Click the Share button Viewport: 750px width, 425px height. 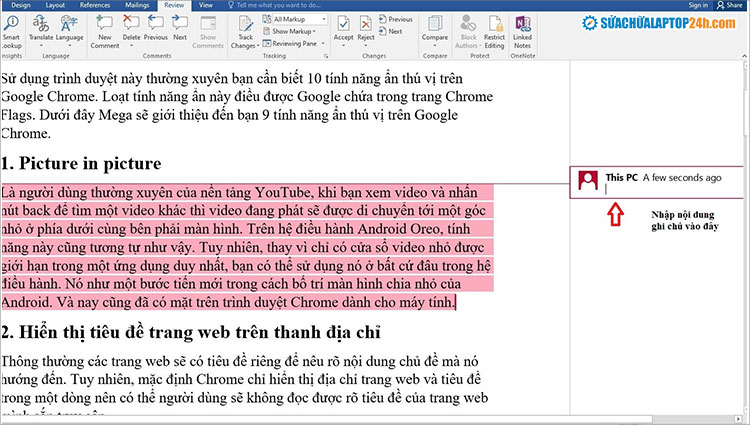pos(730,5)
